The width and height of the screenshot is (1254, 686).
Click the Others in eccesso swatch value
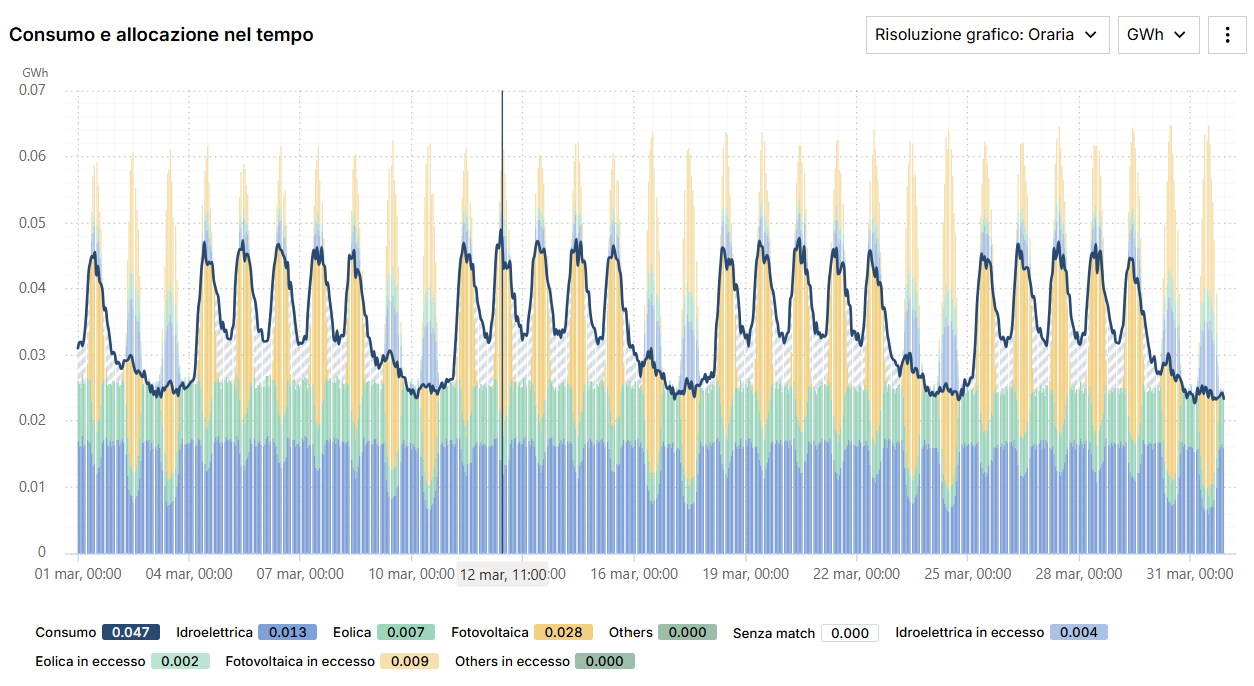[605, 661]
